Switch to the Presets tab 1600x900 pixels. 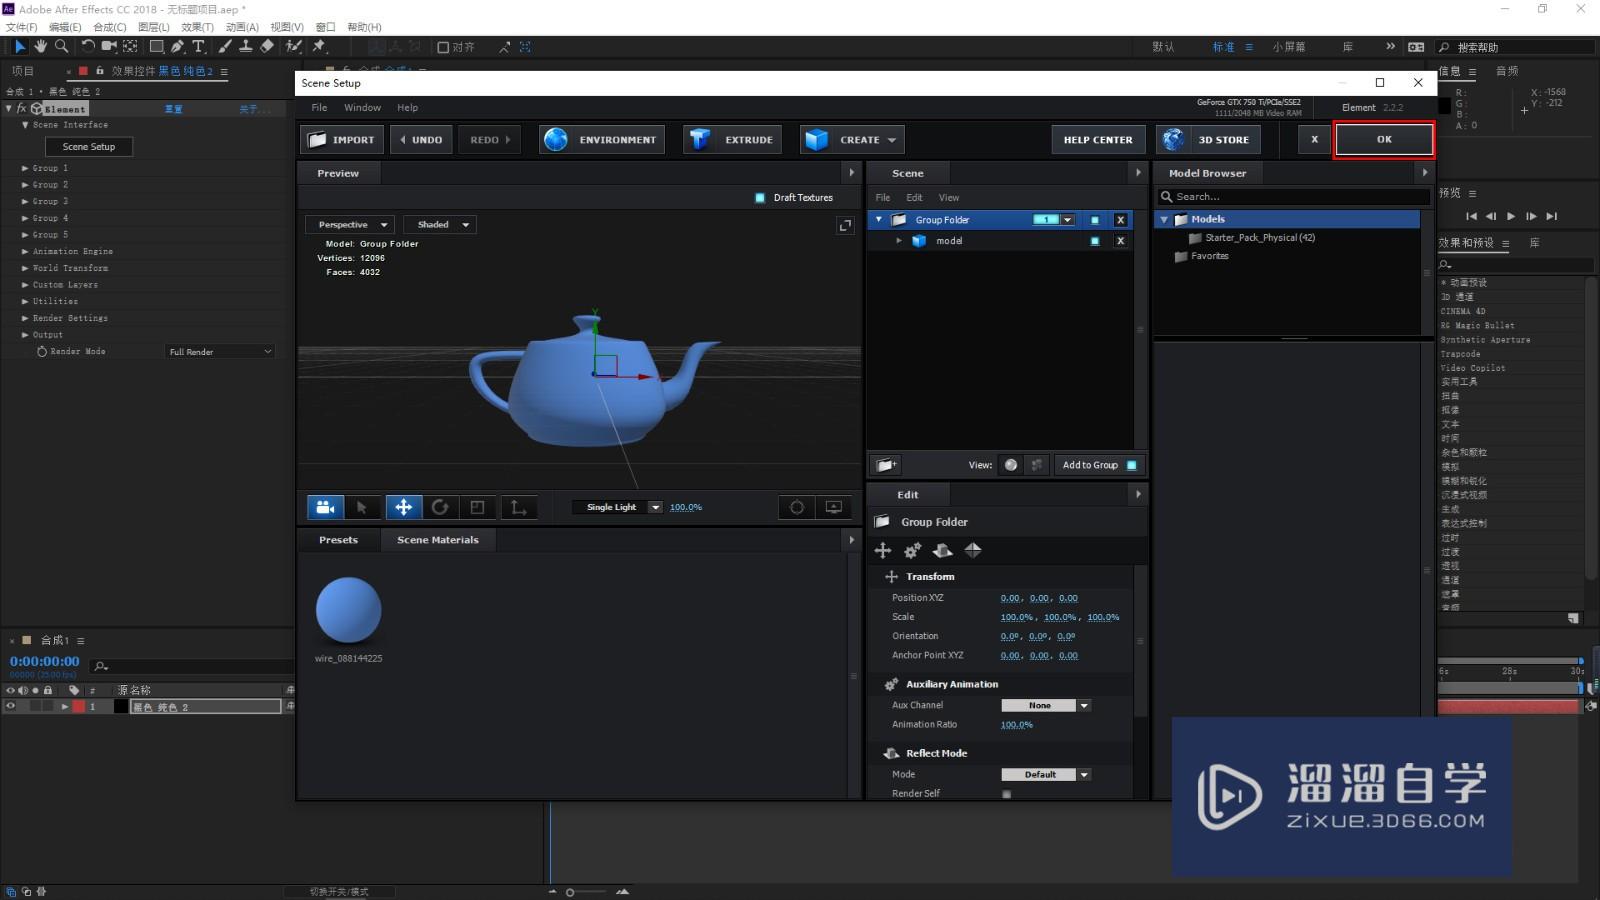[338, 540]
